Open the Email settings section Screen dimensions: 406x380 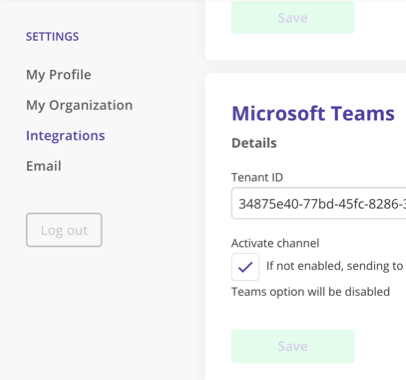point(44,166)
